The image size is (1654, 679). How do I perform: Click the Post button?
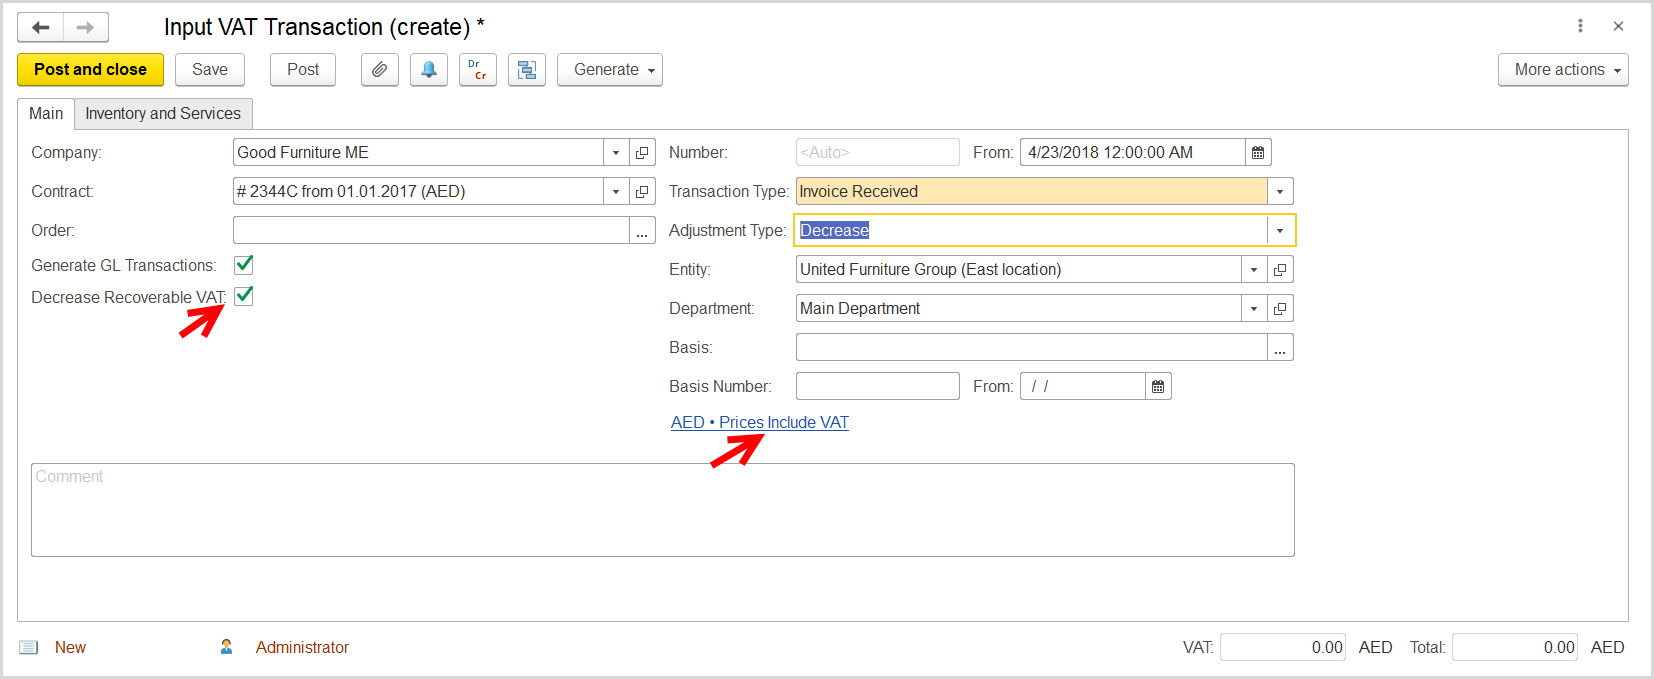pyautogui.click(x=303, y=70)
